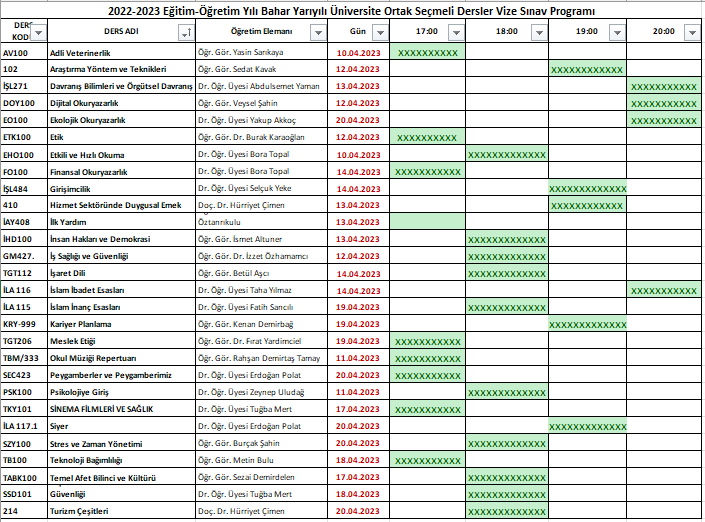Open the 17:00 column filter dropdown
Screen dimensions: 705x522
(456, 32)
